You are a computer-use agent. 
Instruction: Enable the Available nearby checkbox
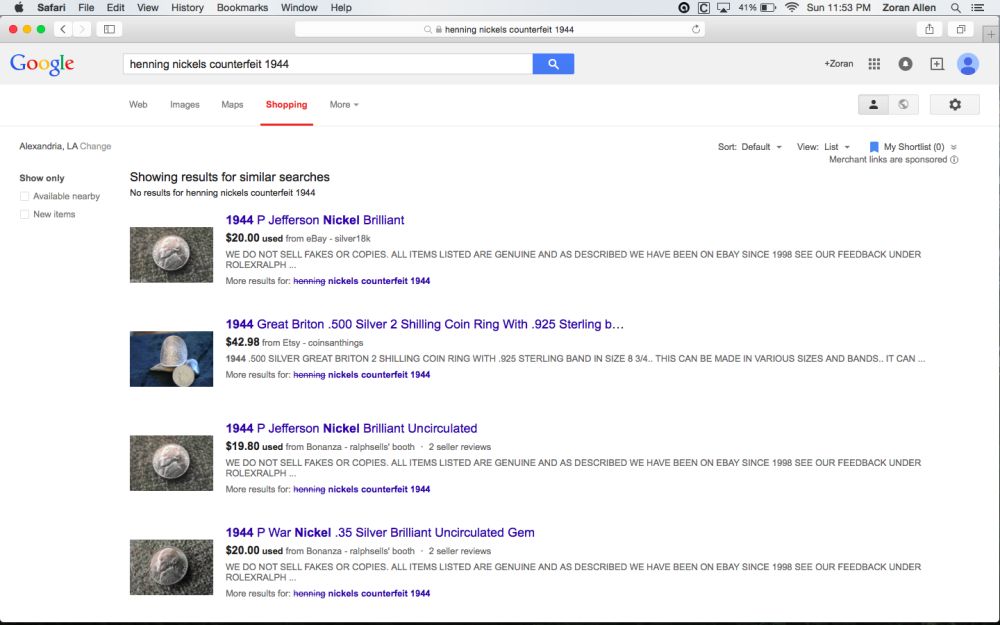coord(24,196)
